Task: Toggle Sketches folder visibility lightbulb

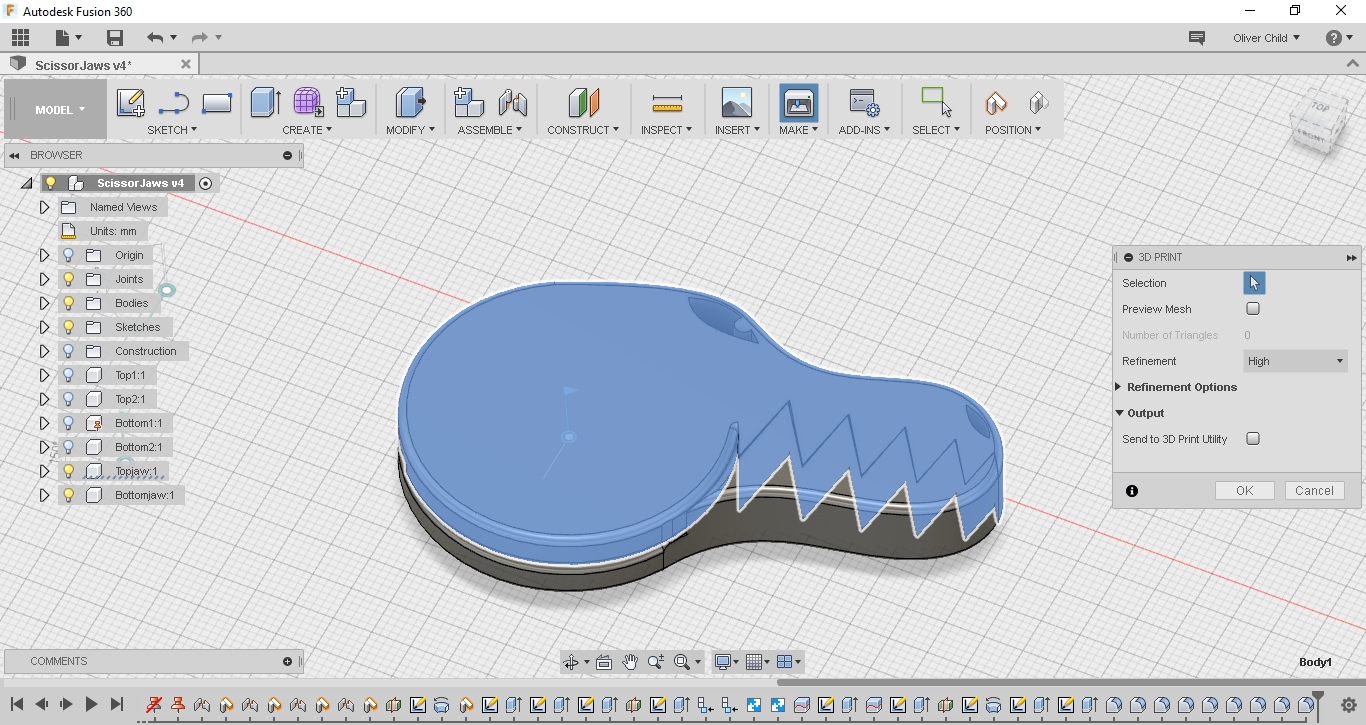Action: point(69,327)
